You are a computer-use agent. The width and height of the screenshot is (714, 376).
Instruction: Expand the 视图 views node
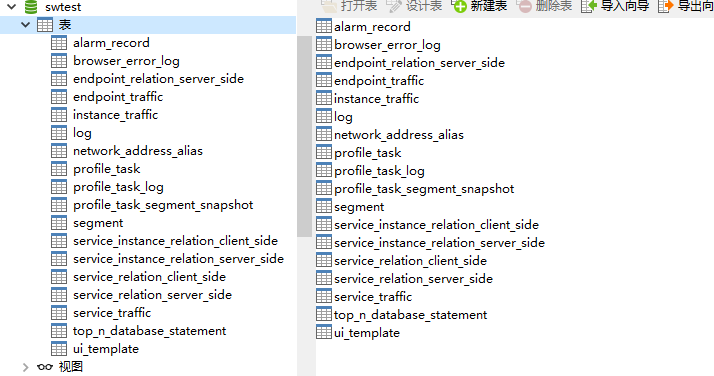tap(26, 367)
